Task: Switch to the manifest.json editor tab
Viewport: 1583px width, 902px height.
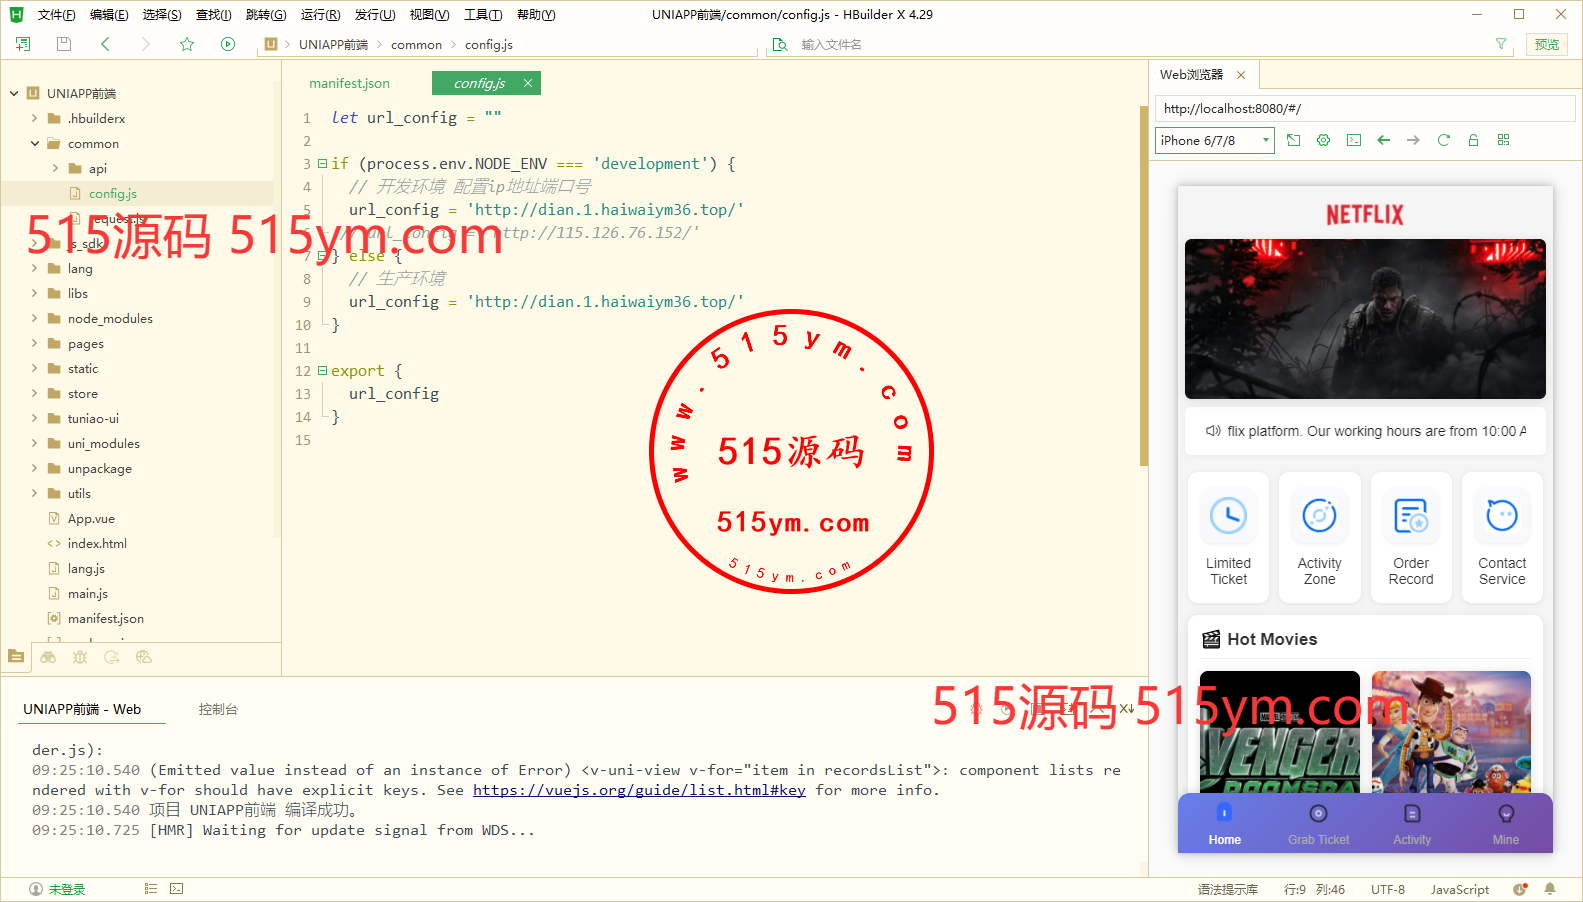Action: tap(349, 83)
